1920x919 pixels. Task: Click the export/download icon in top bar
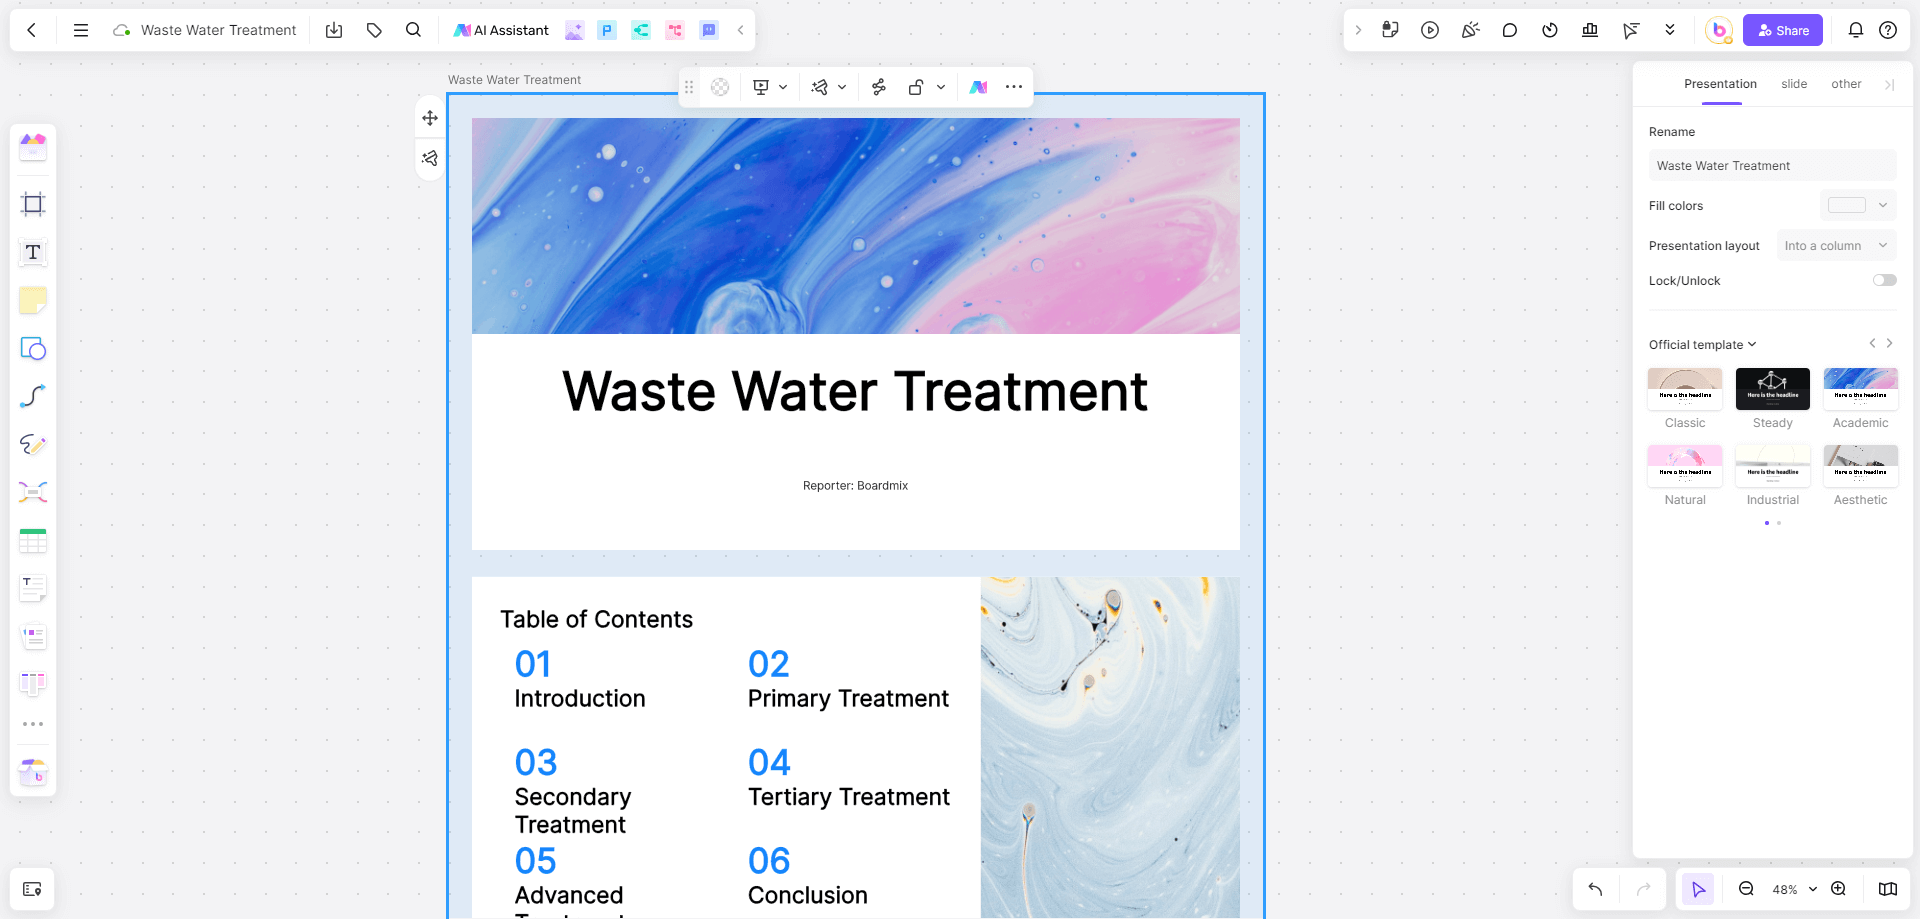coord(334,30)
